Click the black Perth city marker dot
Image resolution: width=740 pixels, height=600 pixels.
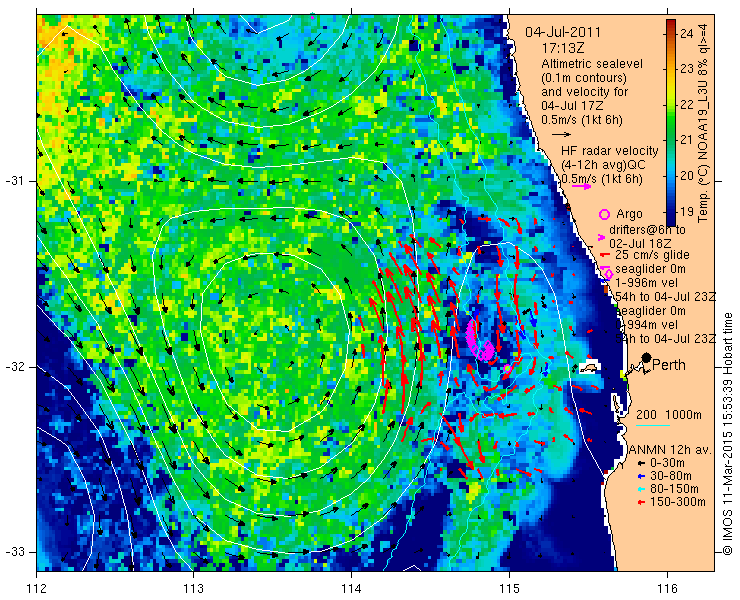pos(647,358)
